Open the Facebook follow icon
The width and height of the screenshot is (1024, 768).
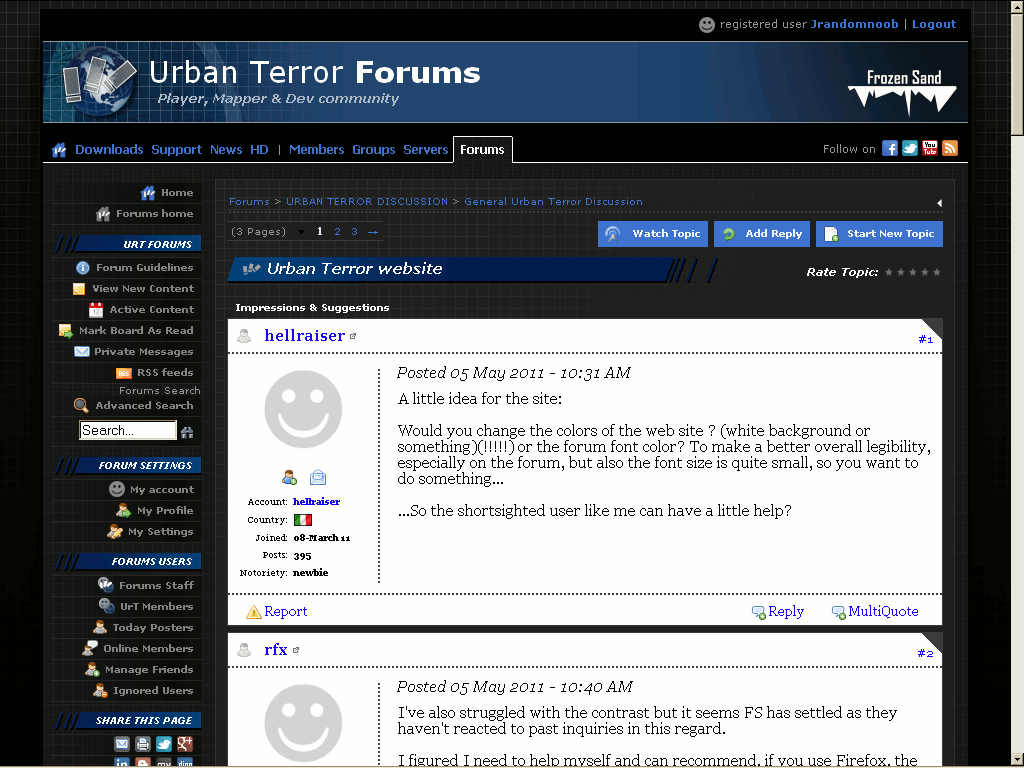click(x=889, y=148)
